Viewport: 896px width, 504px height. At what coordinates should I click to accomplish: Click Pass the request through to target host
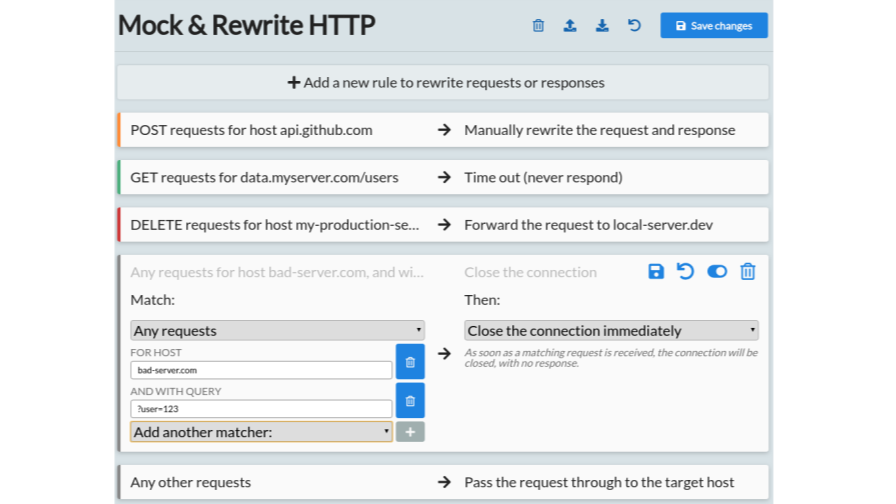pos(599,482)
